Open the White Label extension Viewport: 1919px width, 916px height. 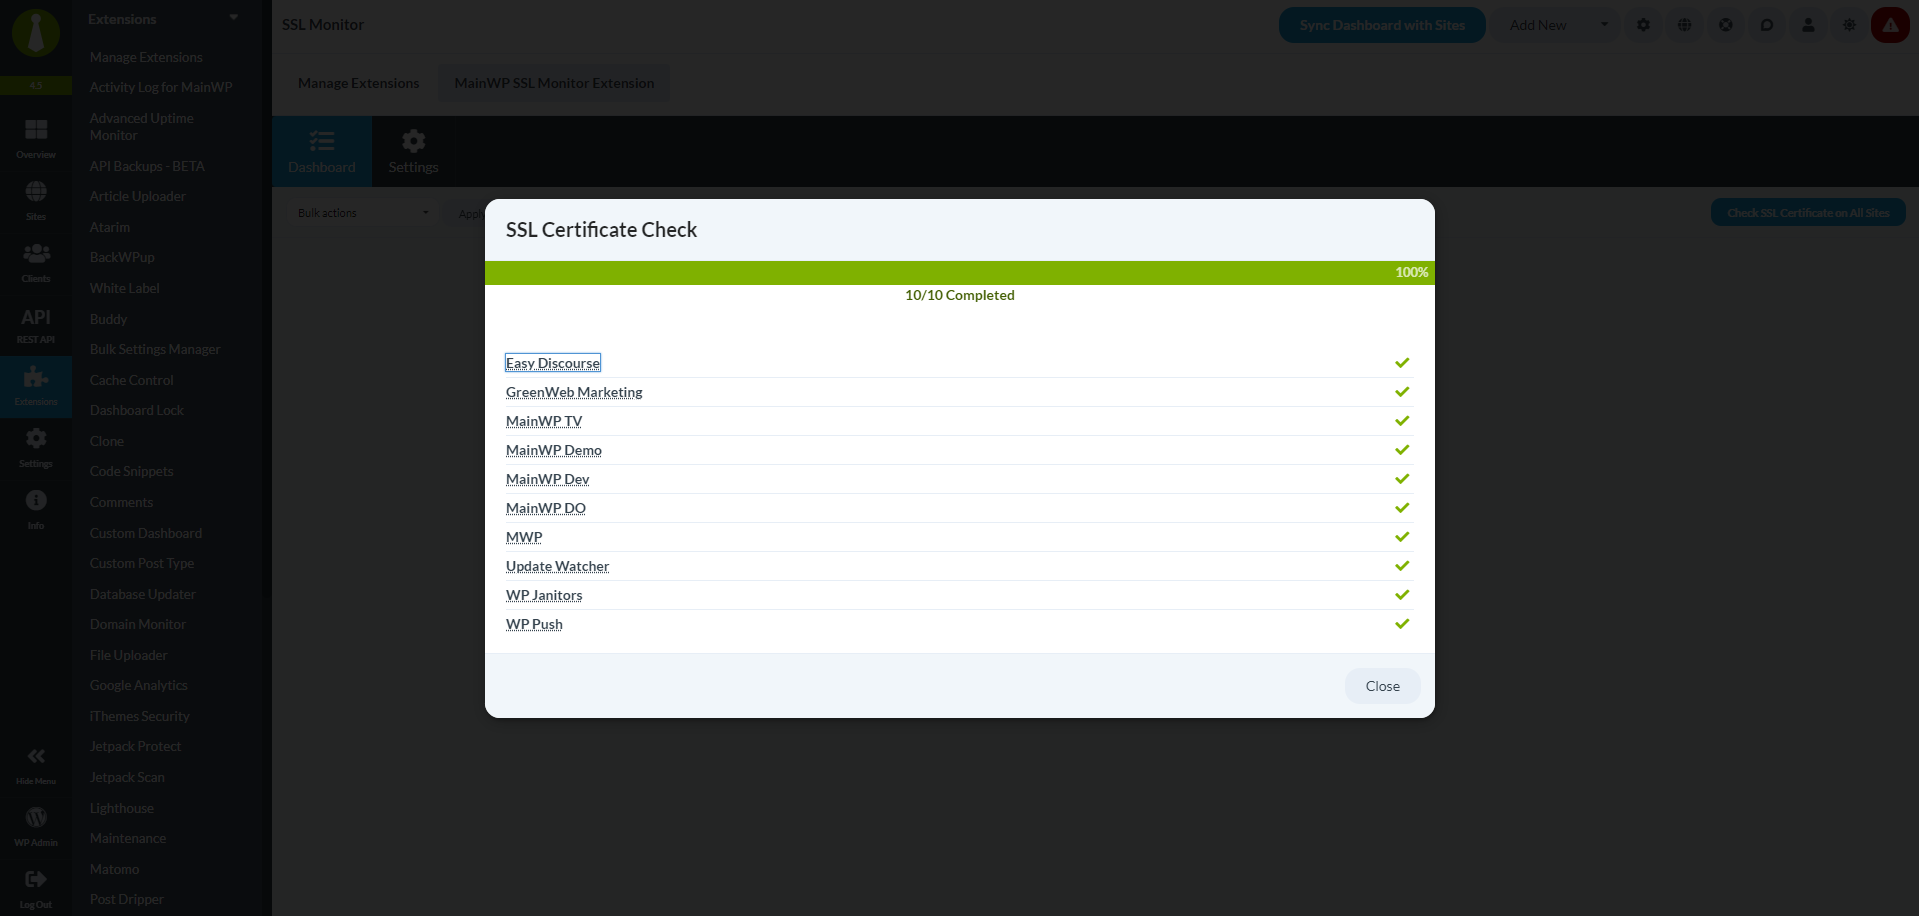tap(125, 288)
